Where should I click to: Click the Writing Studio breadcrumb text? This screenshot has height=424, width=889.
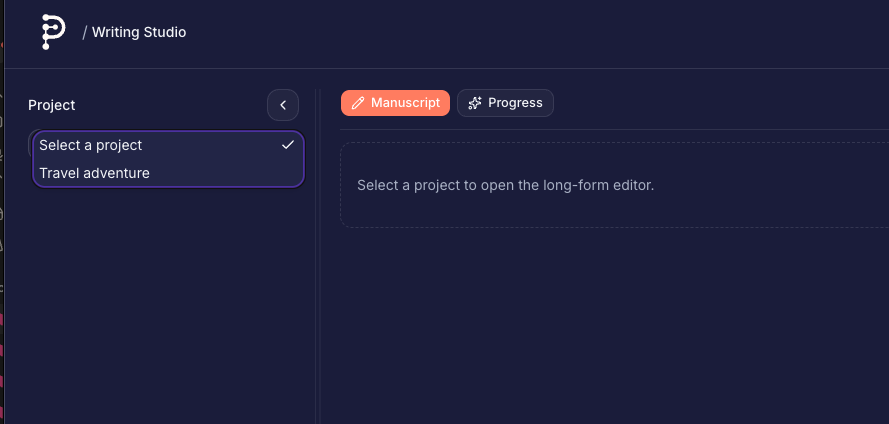(x=139, y=32)
